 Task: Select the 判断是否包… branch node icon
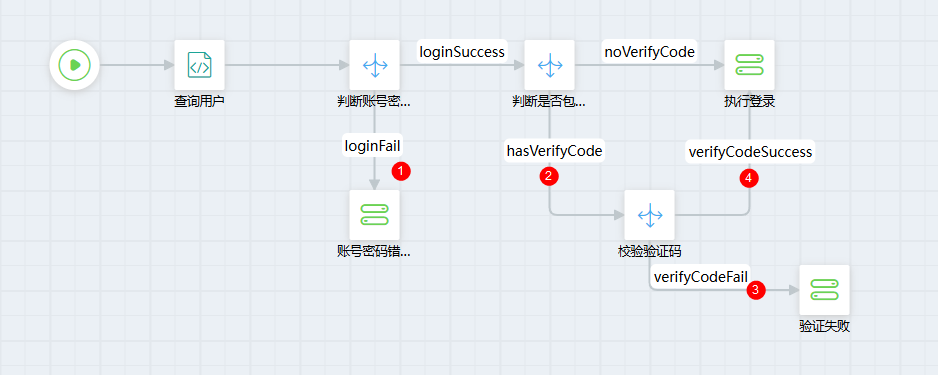click(x=549, y=65)
